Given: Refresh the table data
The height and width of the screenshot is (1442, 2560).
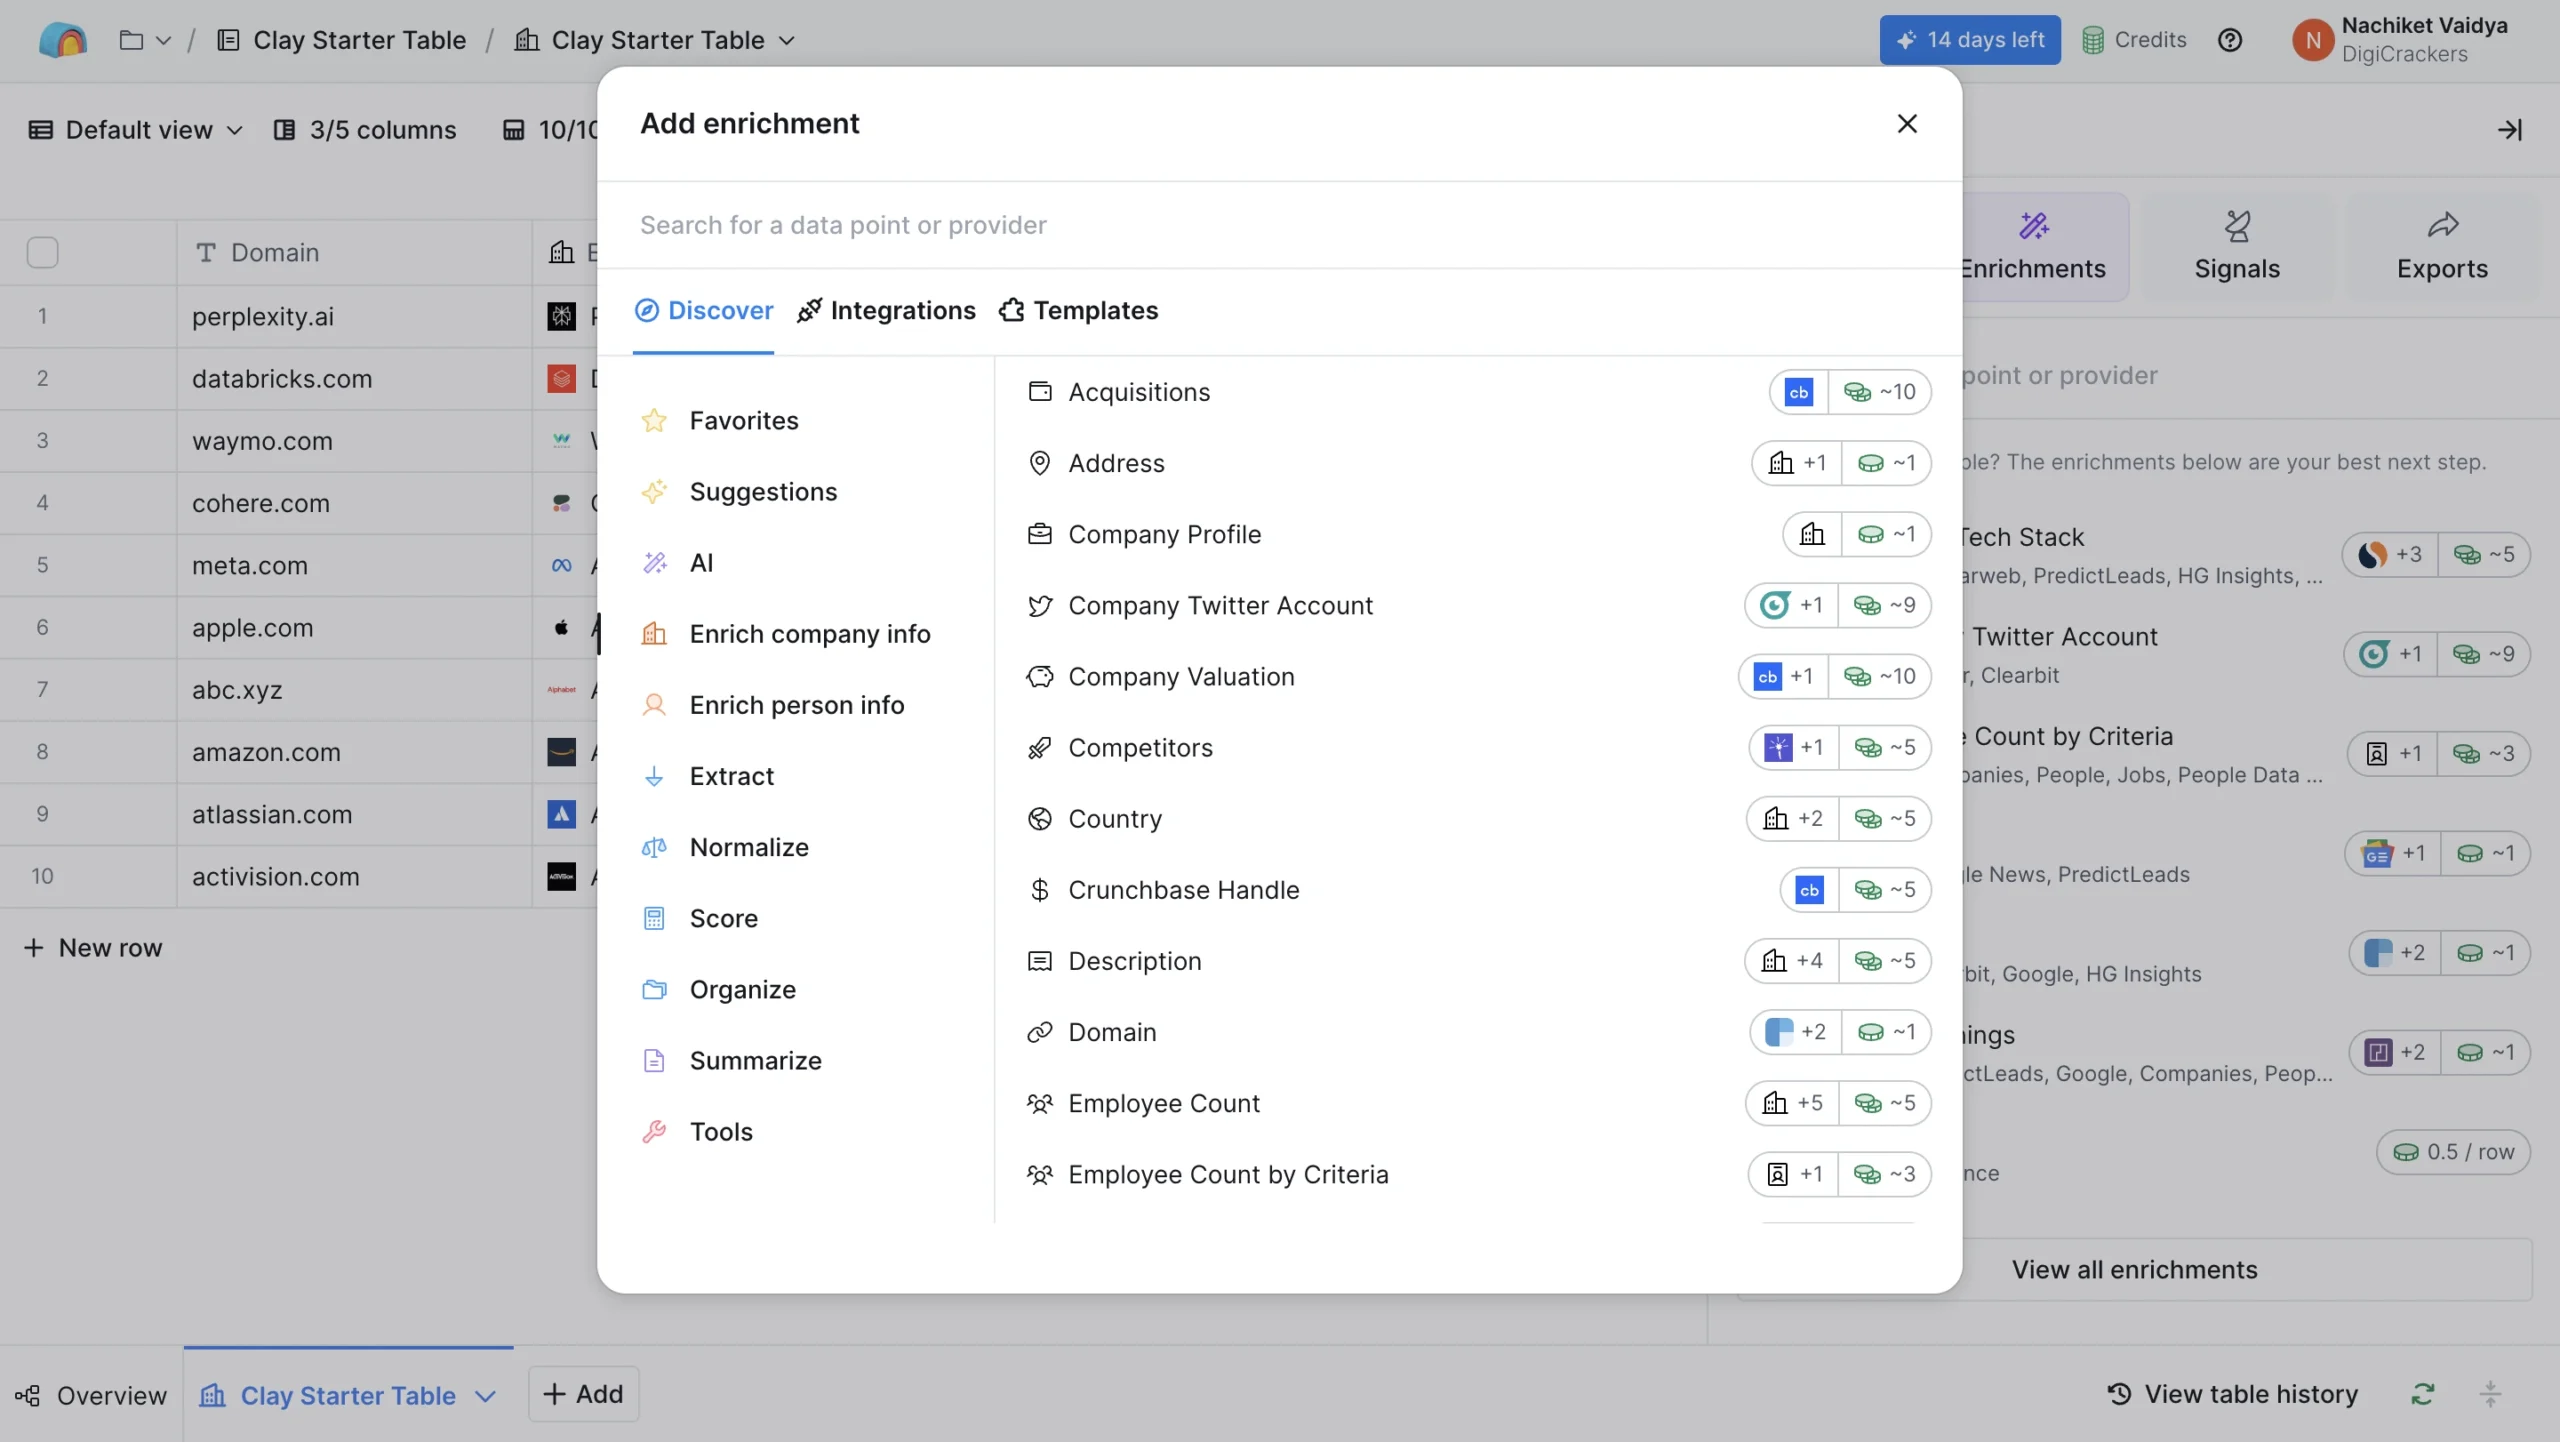Looking at the screenshot, I should [x=2422, y=1393].
